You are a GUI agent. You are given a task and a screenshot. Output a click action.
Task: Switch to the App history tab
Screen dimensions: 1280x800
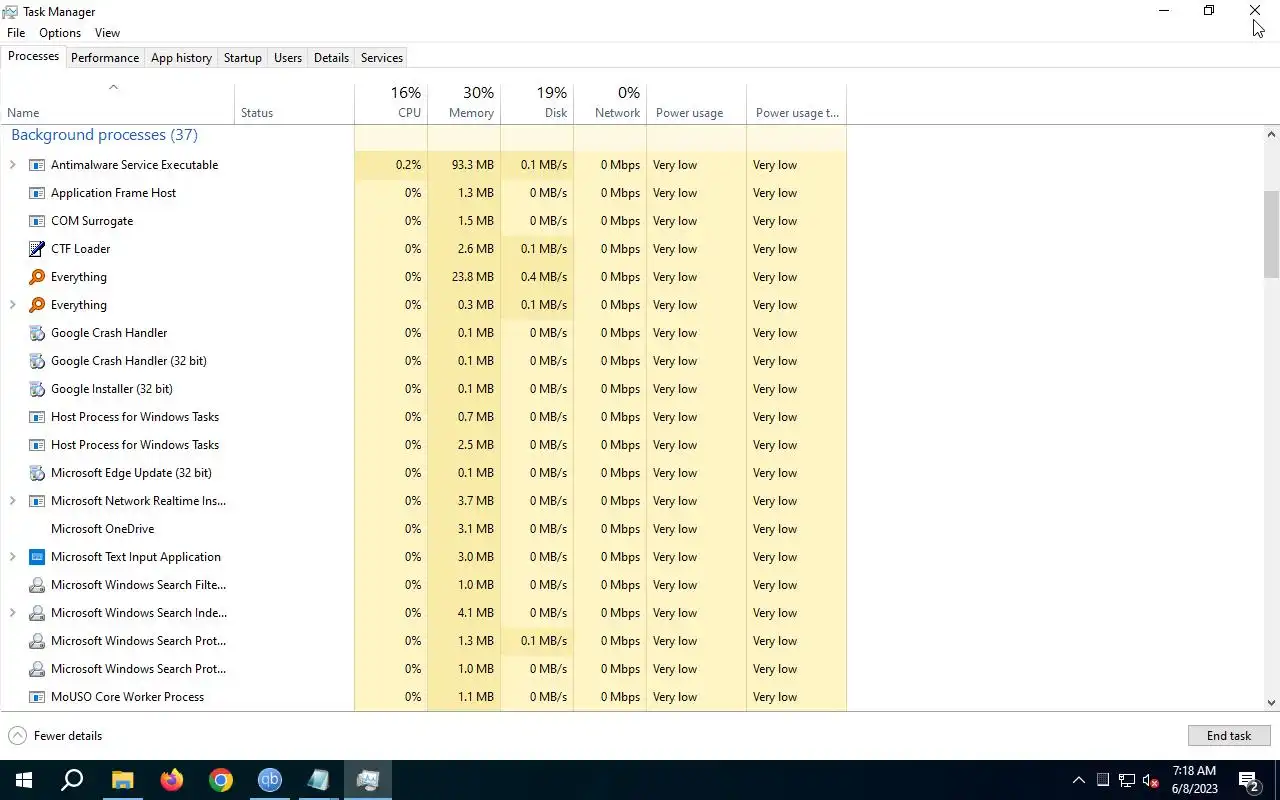click(x=181, y=58)
